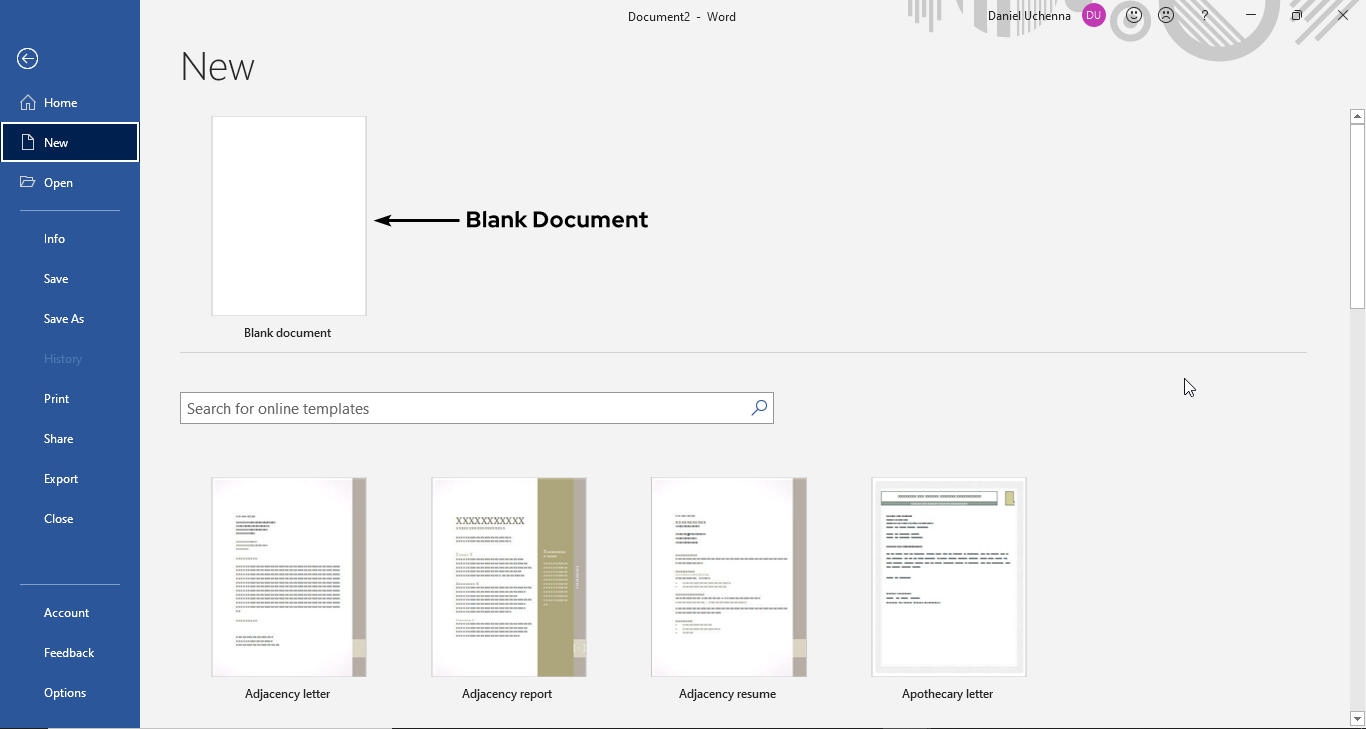Viewport: 1366px width, 729px height.
Task: Click the online templates search field
Action: 450,408
